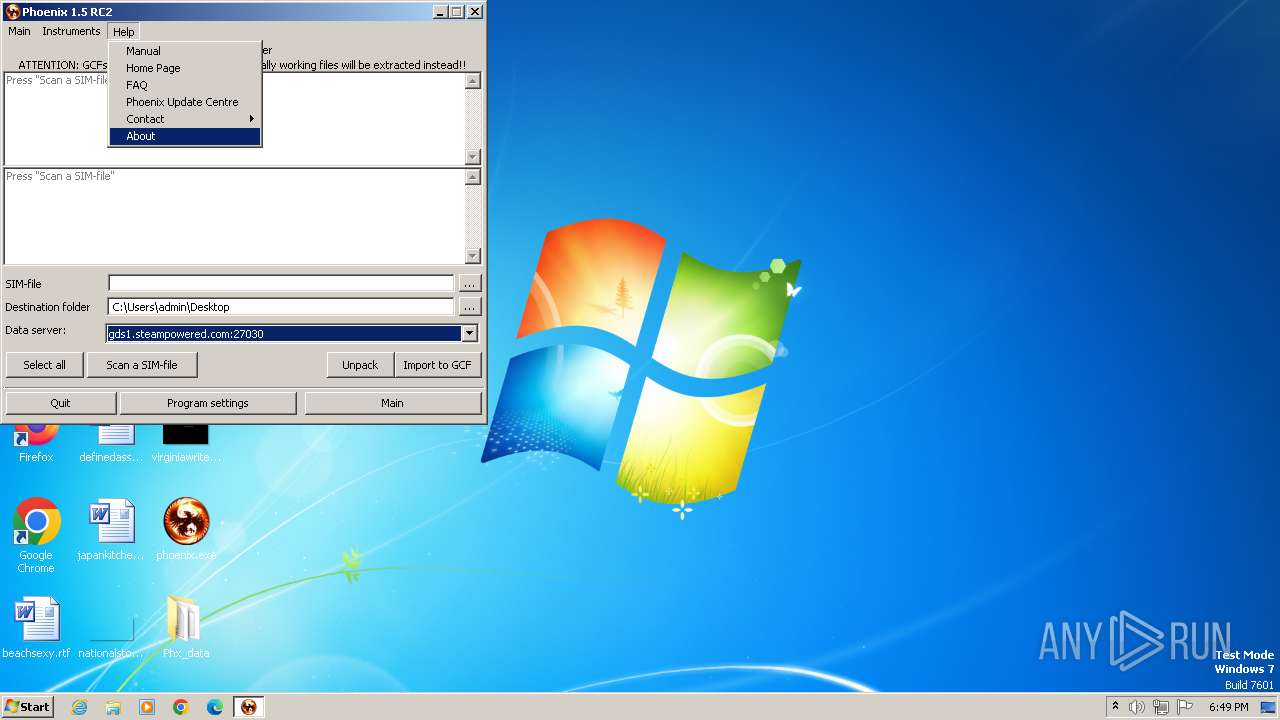Click the Phoenix title bar icon
Viewport: 1280px width, 720px height.
pyautogui.click(x=13, y=12)
